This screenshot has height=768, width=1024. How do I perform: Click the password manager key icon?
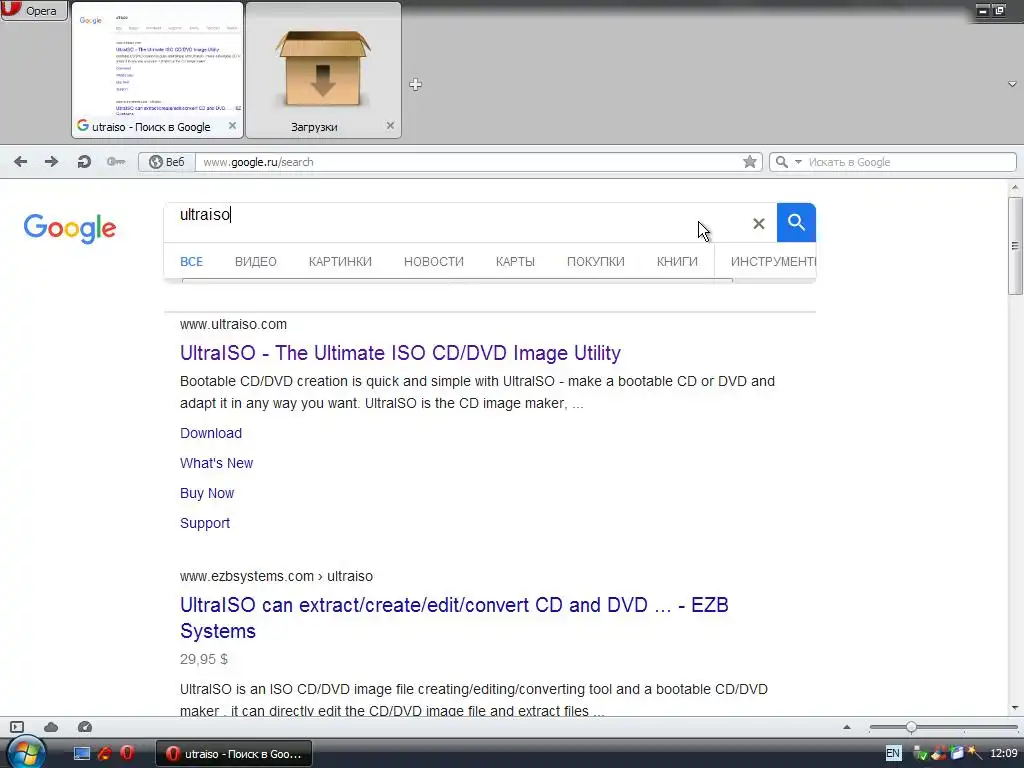pyautogui.click(x=116, y=161)
